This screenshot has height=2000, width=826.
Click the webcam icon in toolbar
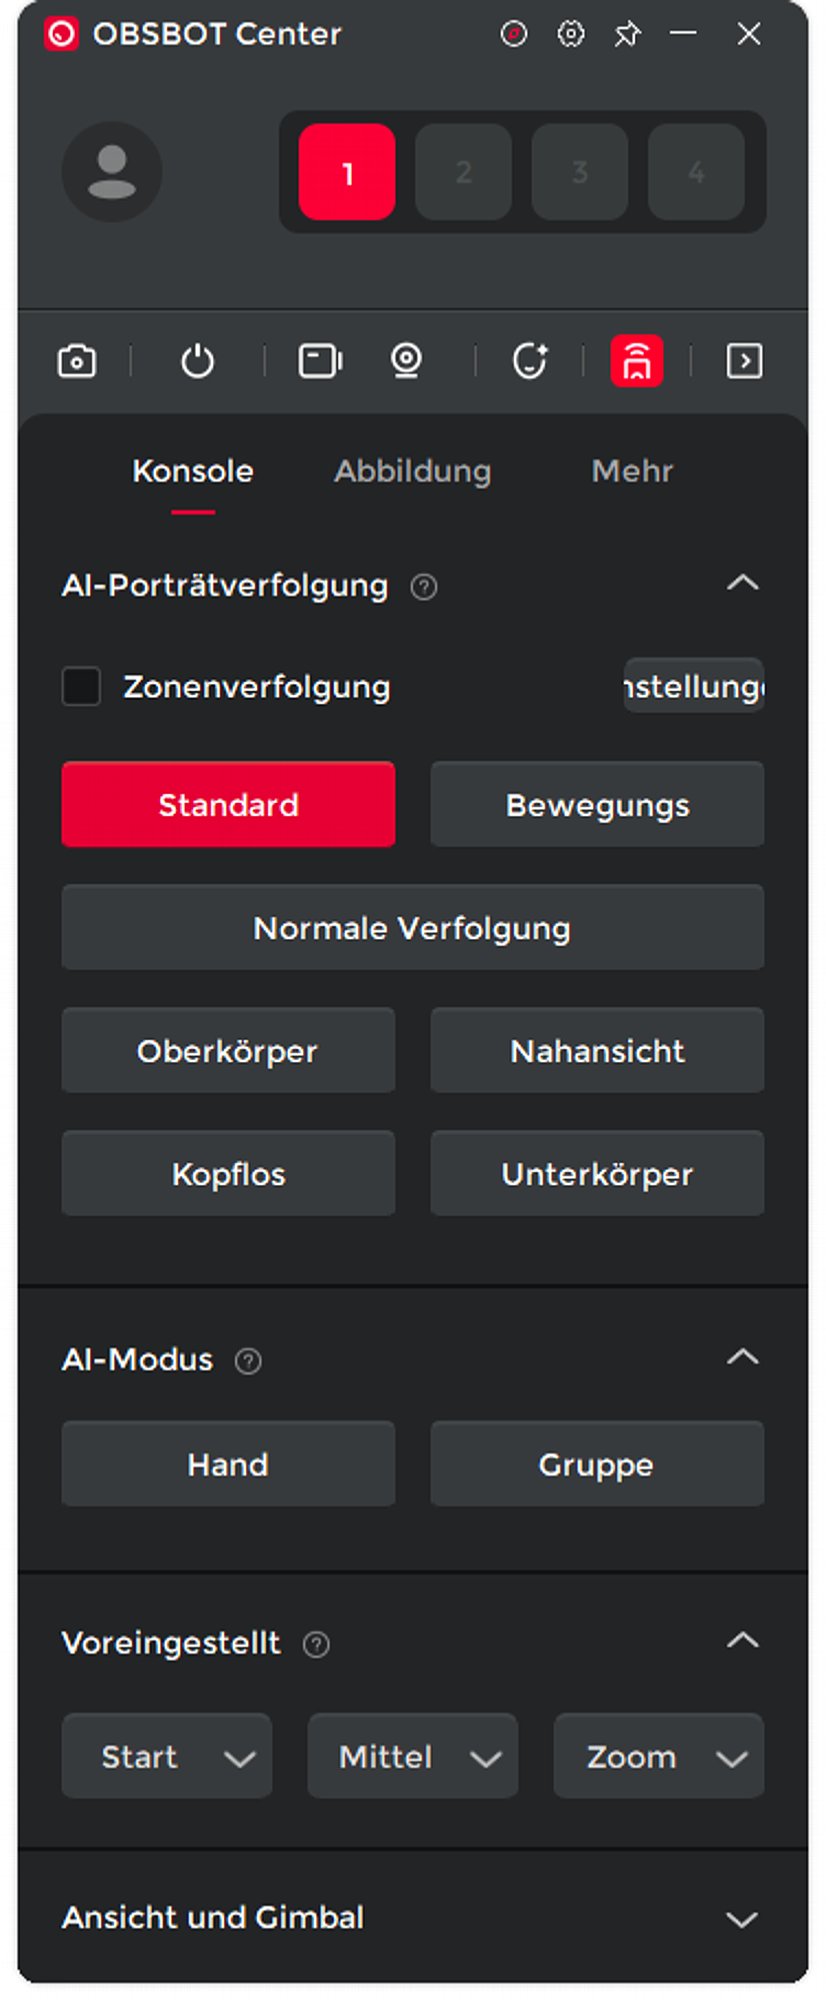(x=406, y=361)
